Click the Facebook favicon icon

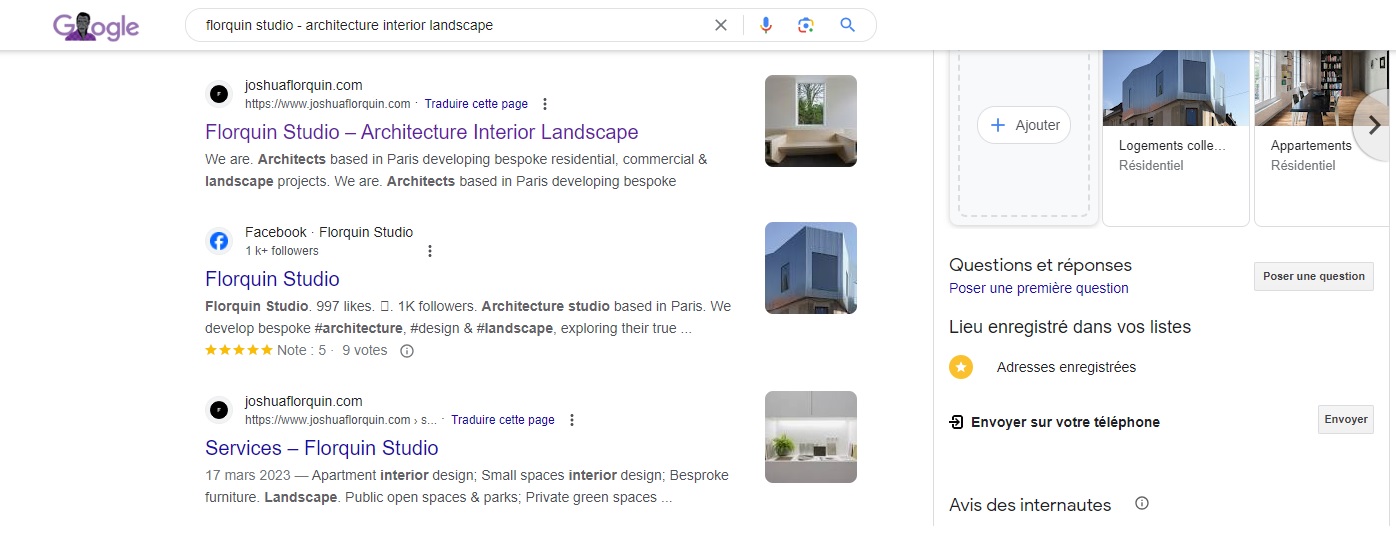pyautogui.click(x=218, y=241)
